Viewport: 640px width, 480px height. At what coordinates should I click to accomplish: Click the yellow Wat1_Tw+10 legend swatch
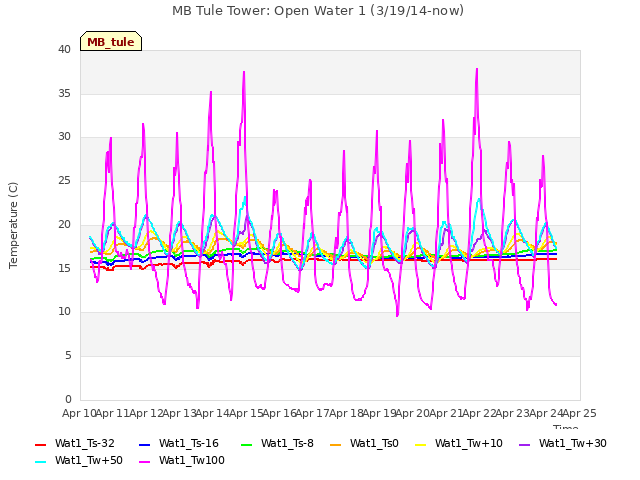click(421, 444)
